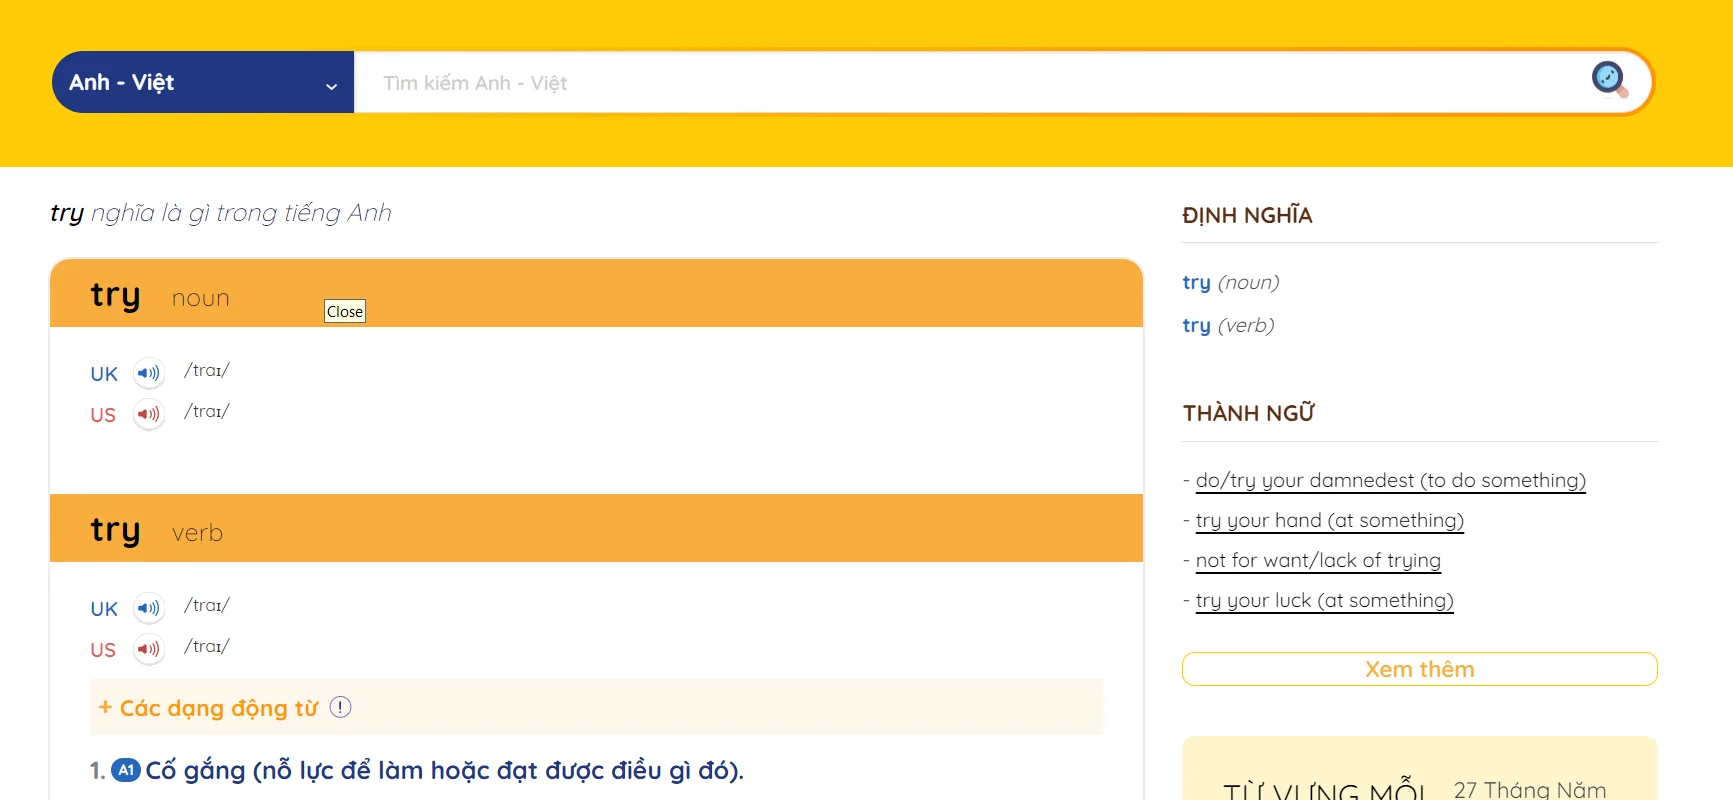Play US pronunciation for try noun

pos(149,414)
